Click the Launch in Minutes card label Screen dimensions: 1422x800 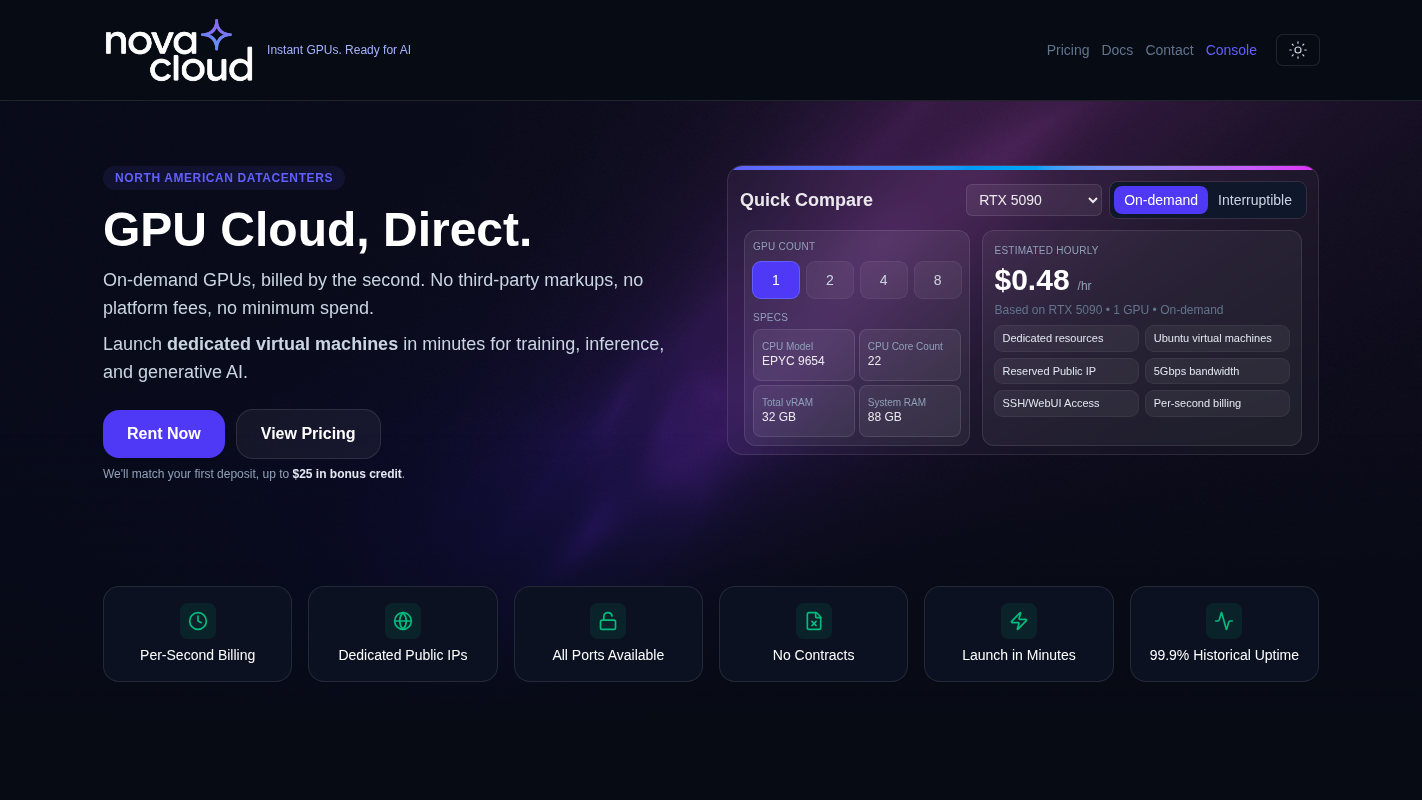[1019, 655]
